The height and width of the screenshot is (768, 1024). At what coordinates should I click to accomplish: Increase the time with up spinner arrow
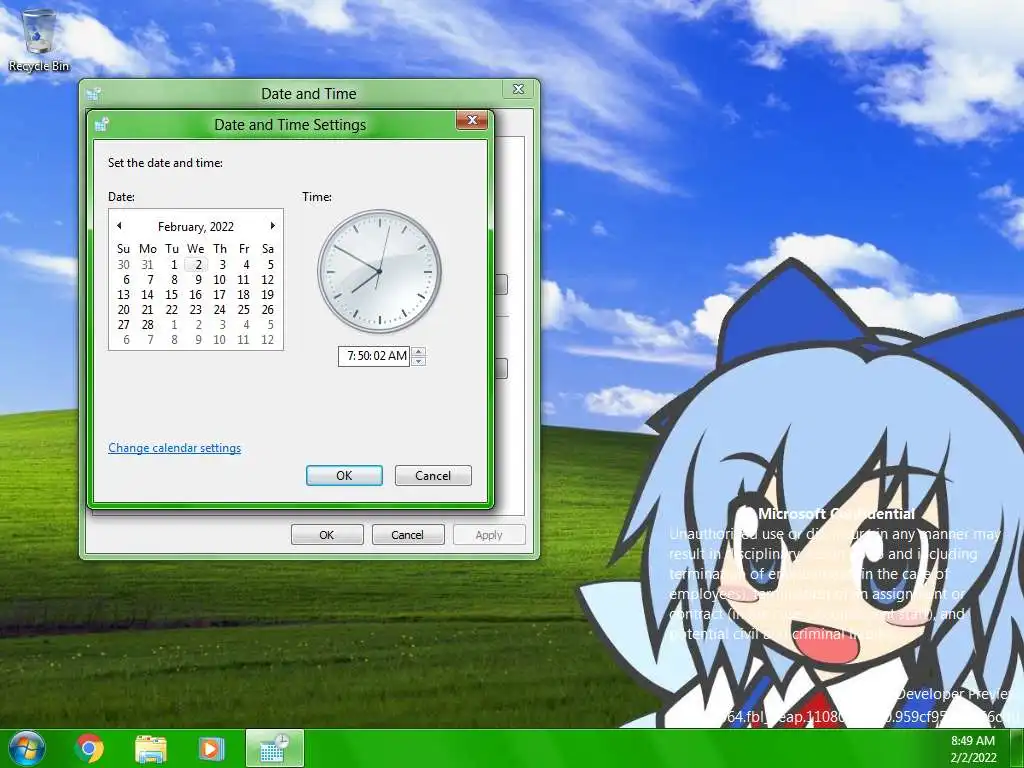pos(419,352)
